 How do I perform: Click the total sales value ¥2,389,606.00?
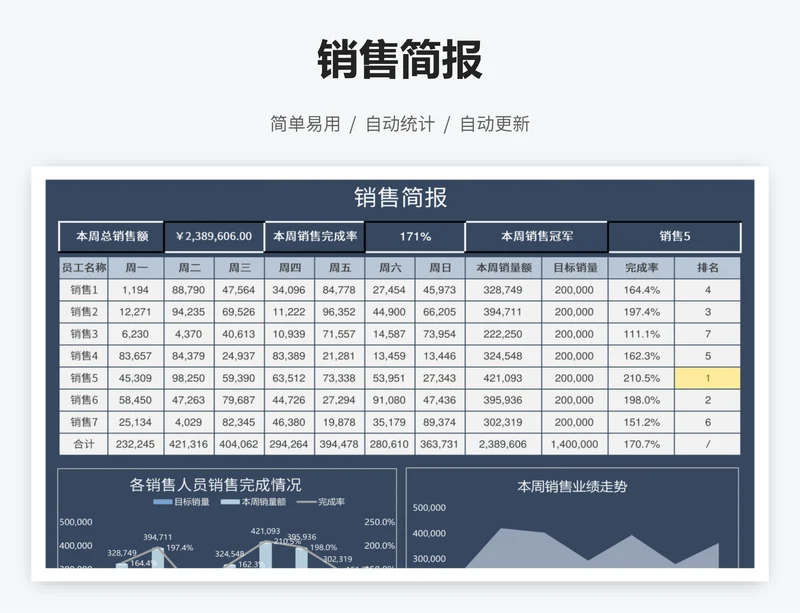click(x=214, y=236)
